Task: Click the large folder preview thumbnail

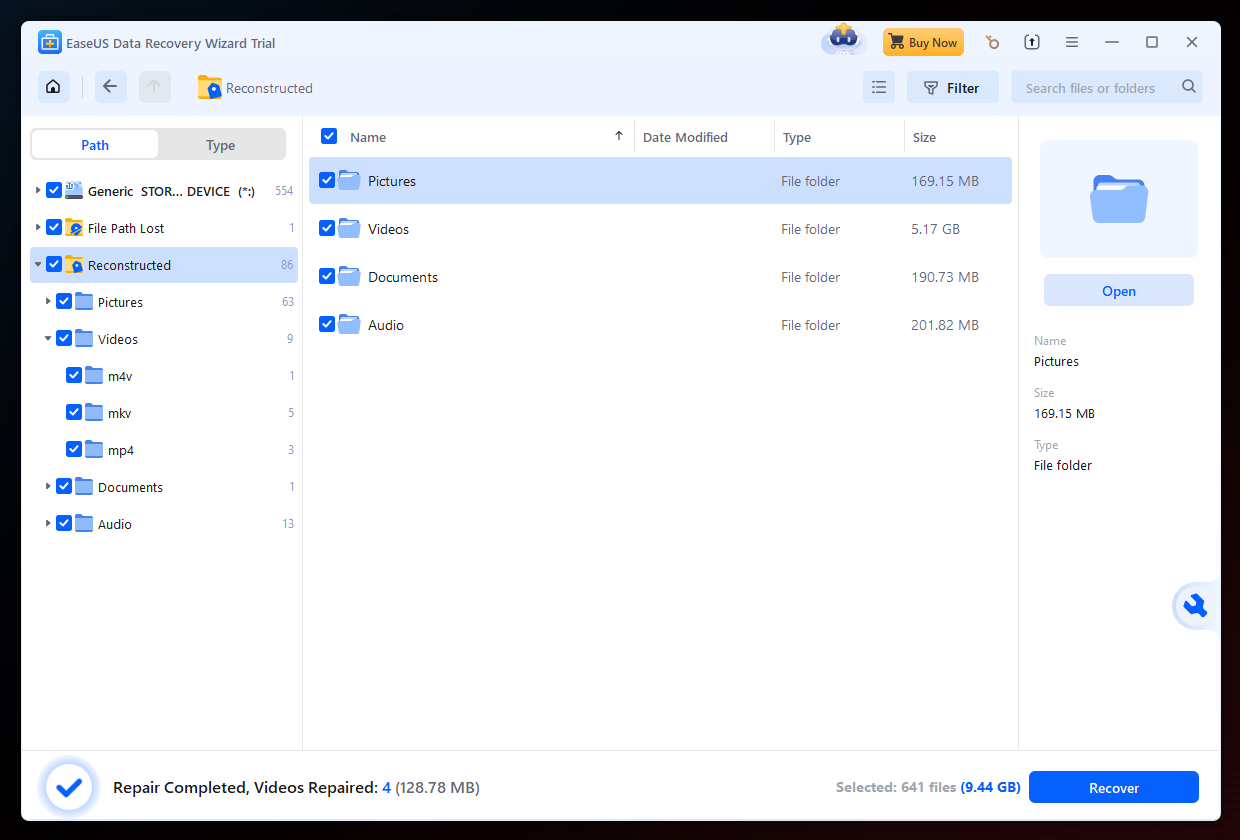Action: point(1118,199)
